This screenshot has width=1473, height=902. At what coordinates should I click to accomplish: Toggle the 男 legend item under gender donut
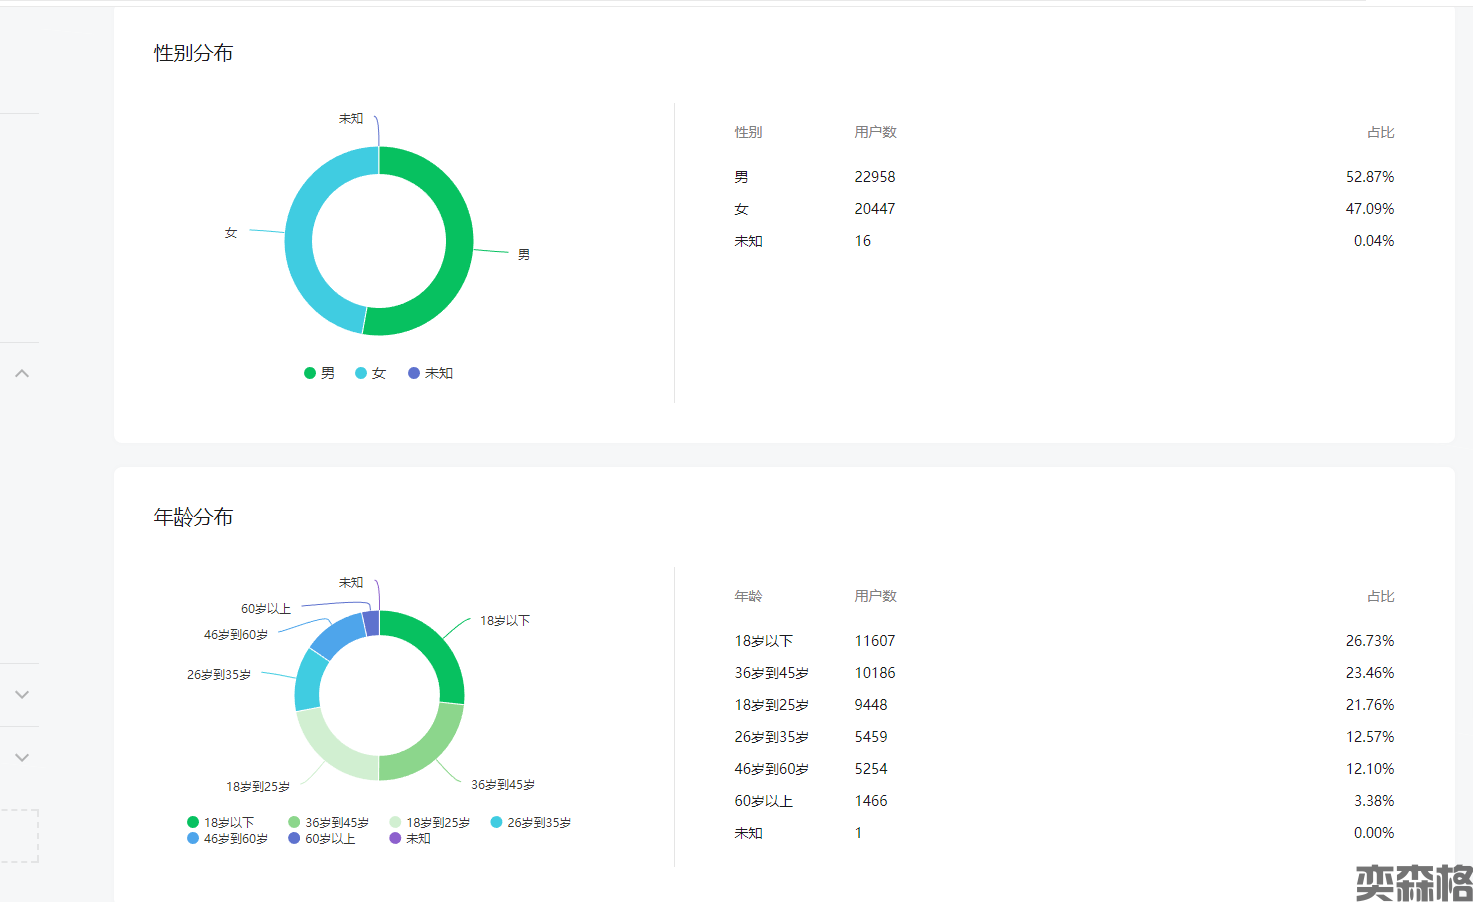click(x=320, y=373)
